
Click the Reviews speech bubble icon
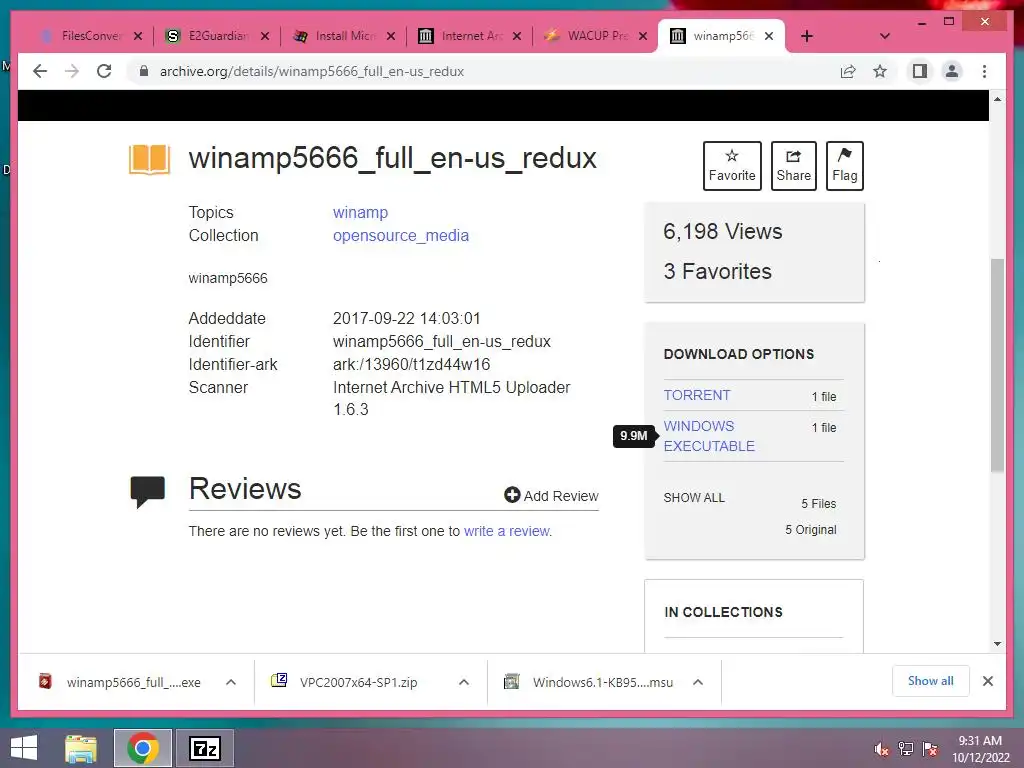(148, 492)
